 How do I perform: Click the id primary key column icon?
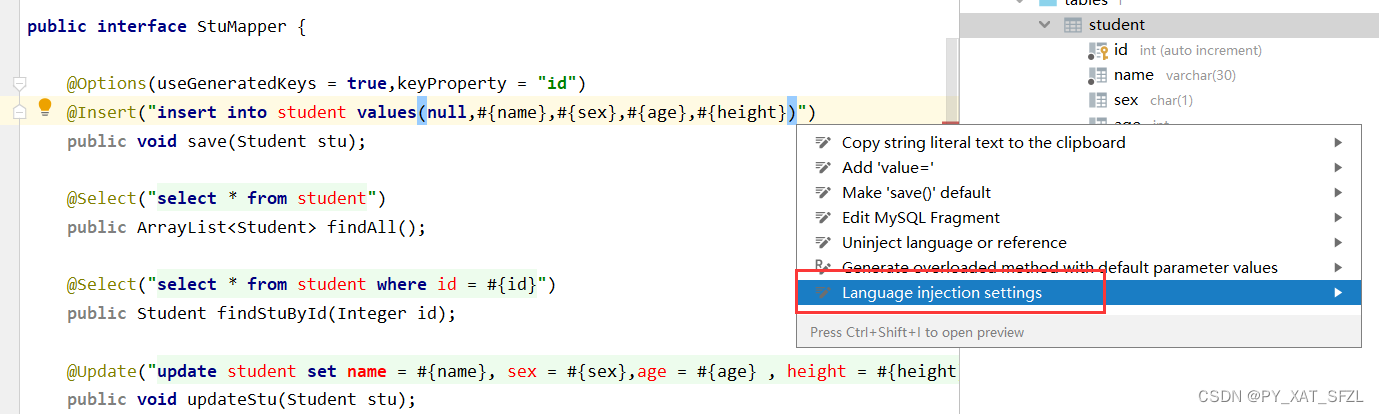coord(1097,50)
